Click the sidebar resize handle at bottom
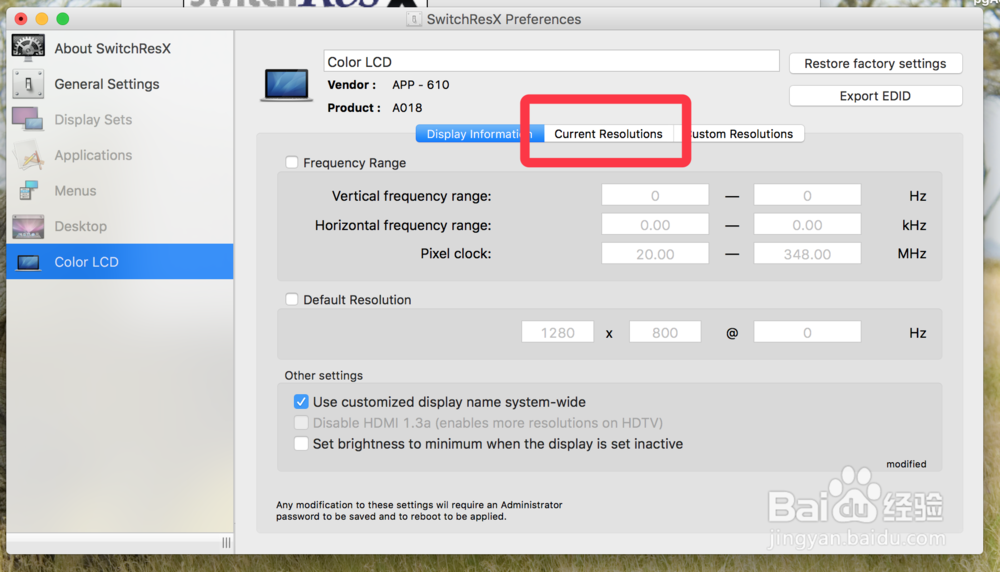Viewport: 1000px width, 572px height. click(226, 543)
